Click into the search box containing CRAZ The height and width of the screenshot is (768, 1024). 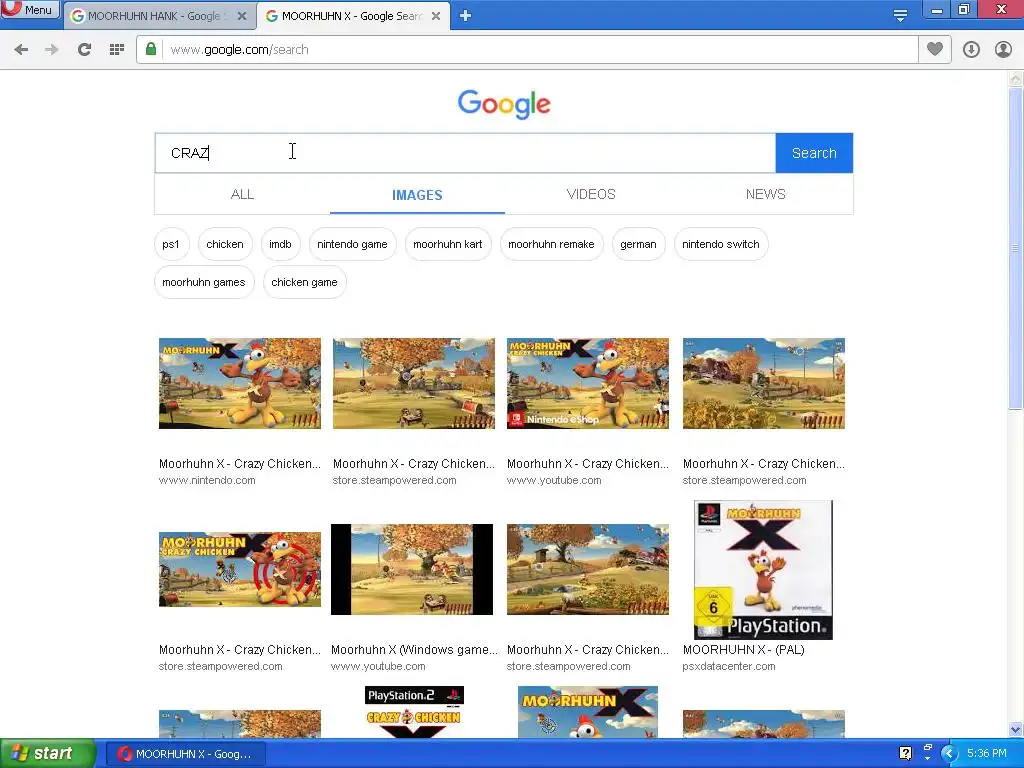[x=465, y=153]
